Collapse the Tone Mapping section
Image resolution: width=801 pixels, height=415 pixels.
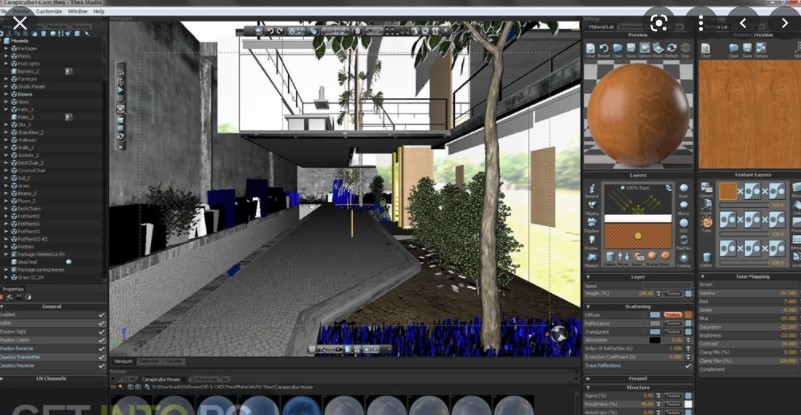701,276
